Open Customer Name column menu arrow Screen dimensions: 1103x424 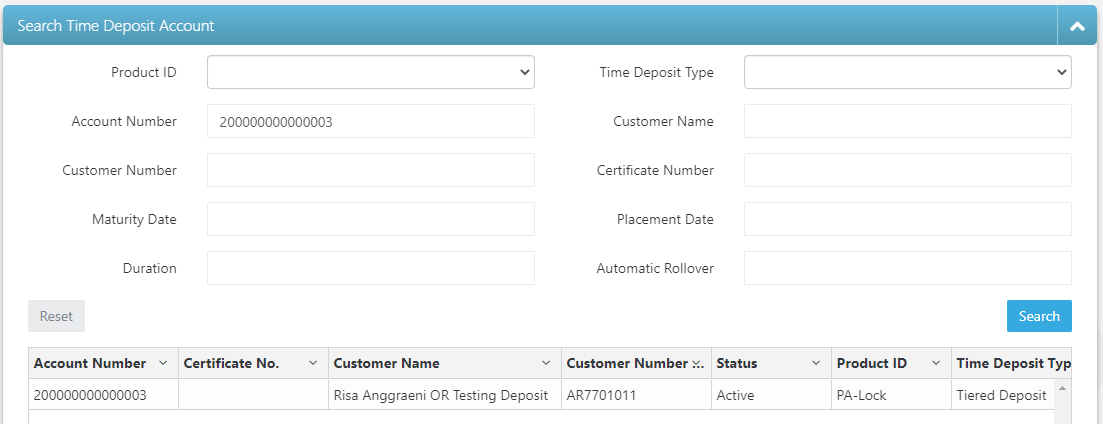[546, 364]
